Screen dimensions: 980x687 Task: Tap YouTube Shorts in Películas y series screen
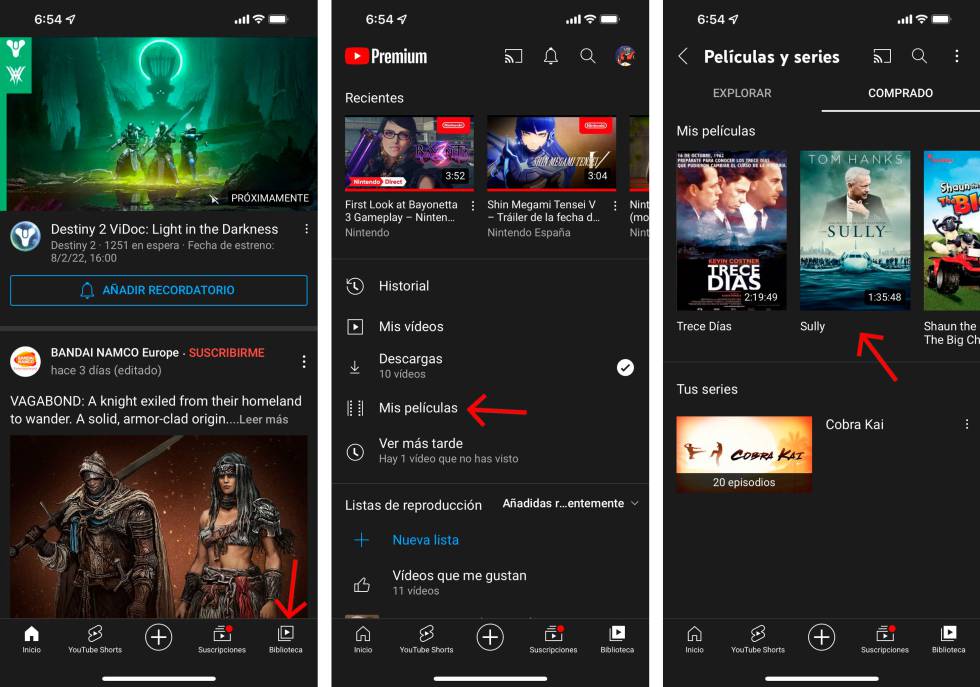pyautogui.click(x=758, y=639)
